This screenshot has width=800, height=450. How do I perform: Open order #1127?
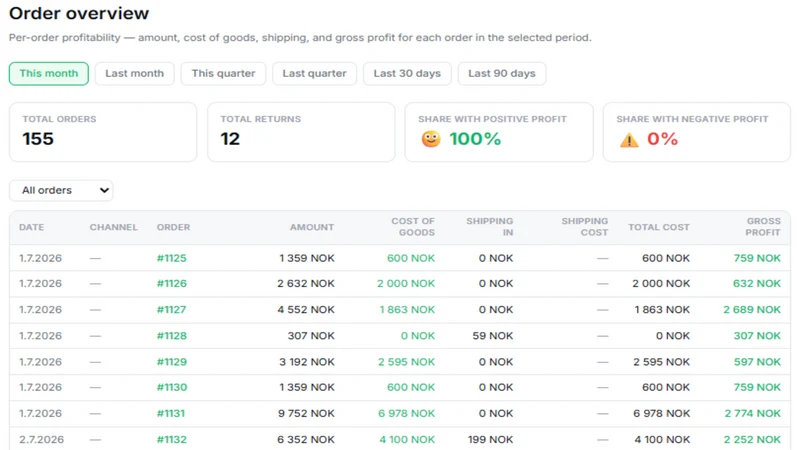171,310
